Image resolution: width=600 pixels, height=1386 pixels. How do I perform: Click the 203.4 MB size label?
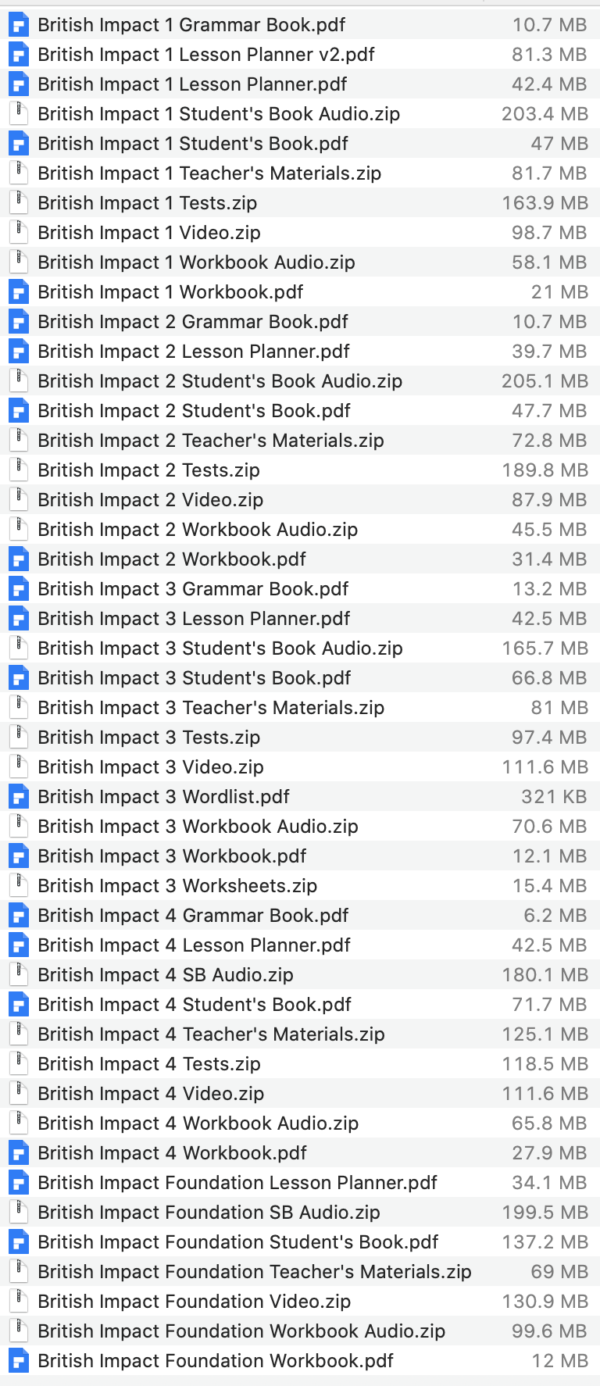pyautogui.click(x=545, y=114)
